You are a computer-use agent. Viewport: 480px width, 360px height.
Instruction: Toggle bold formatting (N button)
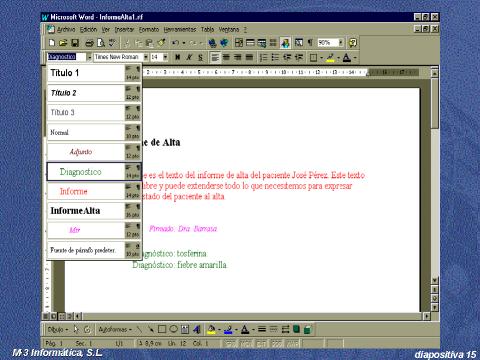[178, 58]
